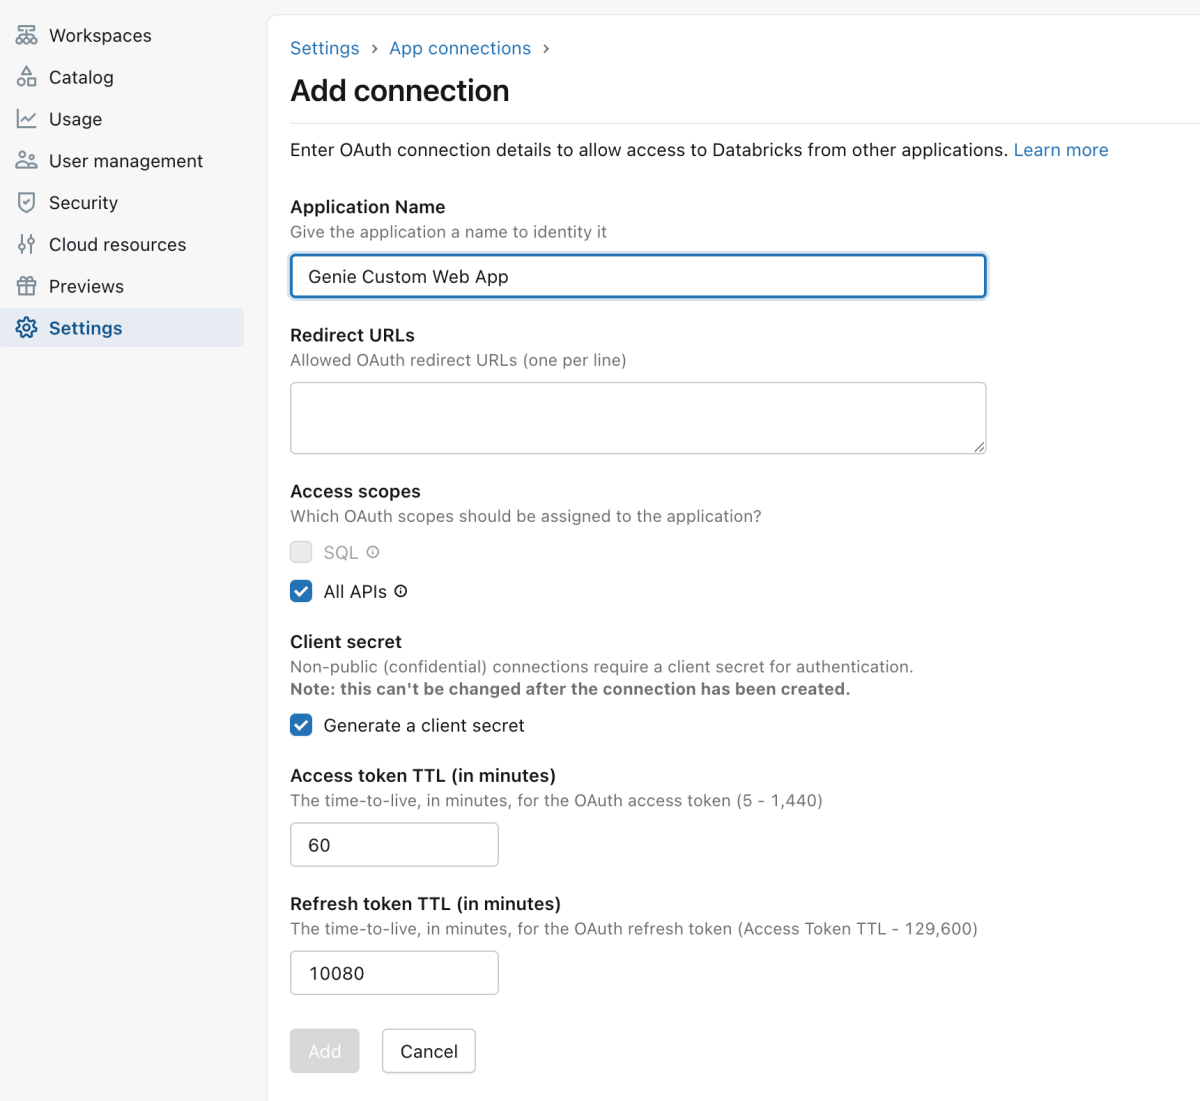The height and width of the screenshot is (1101, 1200).
Task: Click the info icon next to SQL scope
Action: pos(372,551)
